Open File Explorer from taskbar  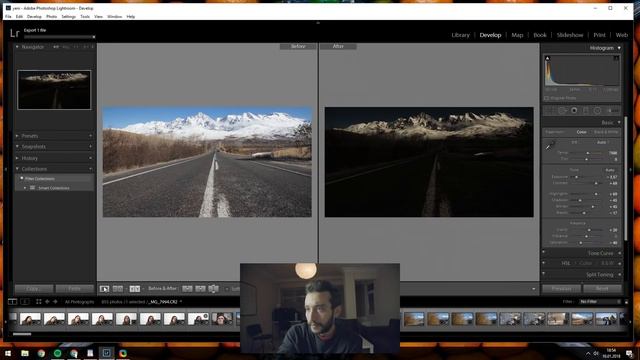[x=25, y=353]
